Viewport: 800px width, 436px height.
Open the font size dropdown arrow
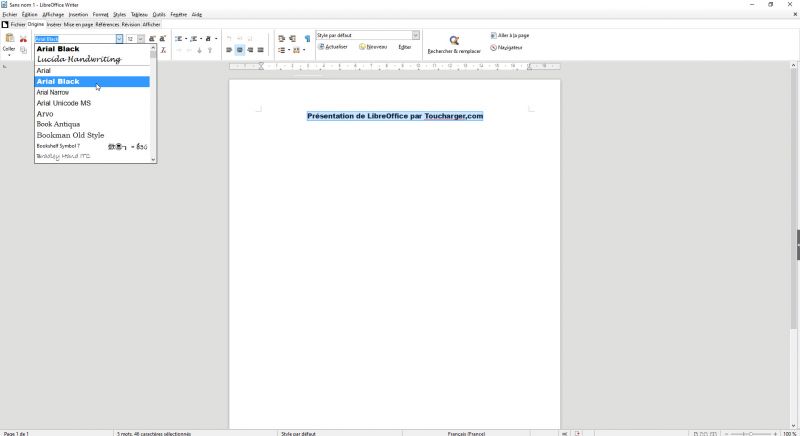pyautogui.click(x=140, y=39)
